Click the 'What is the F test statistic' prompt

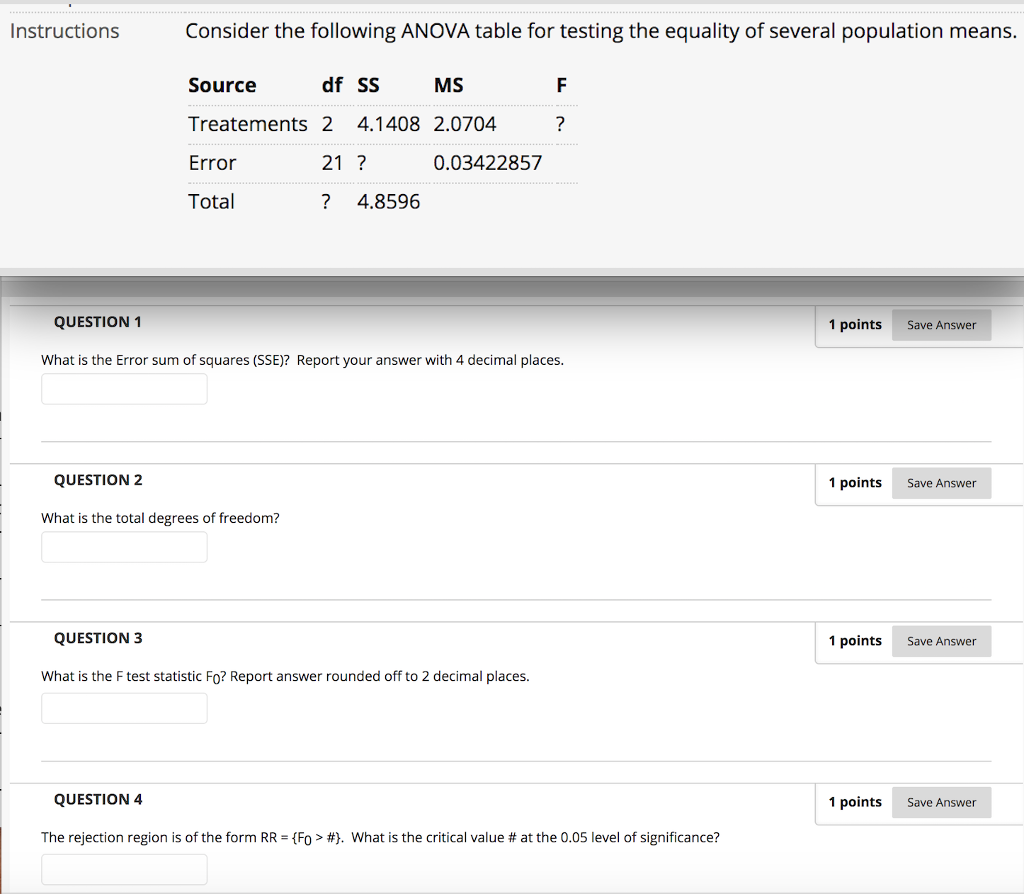pyautogui.click(x=285, y=677)
